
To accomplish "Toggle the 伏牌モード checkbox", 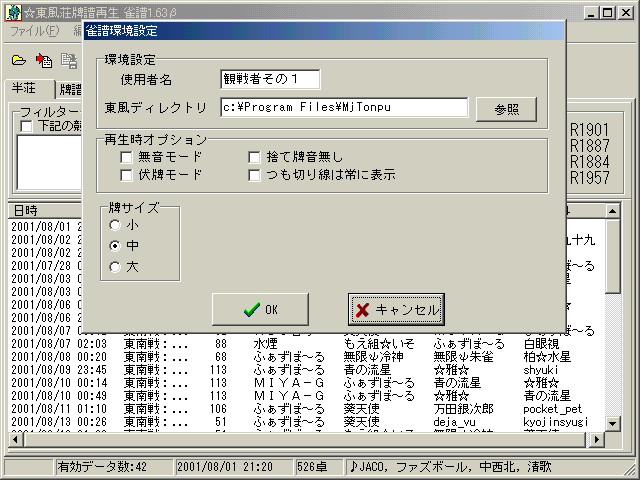I will tap(126, 175).
